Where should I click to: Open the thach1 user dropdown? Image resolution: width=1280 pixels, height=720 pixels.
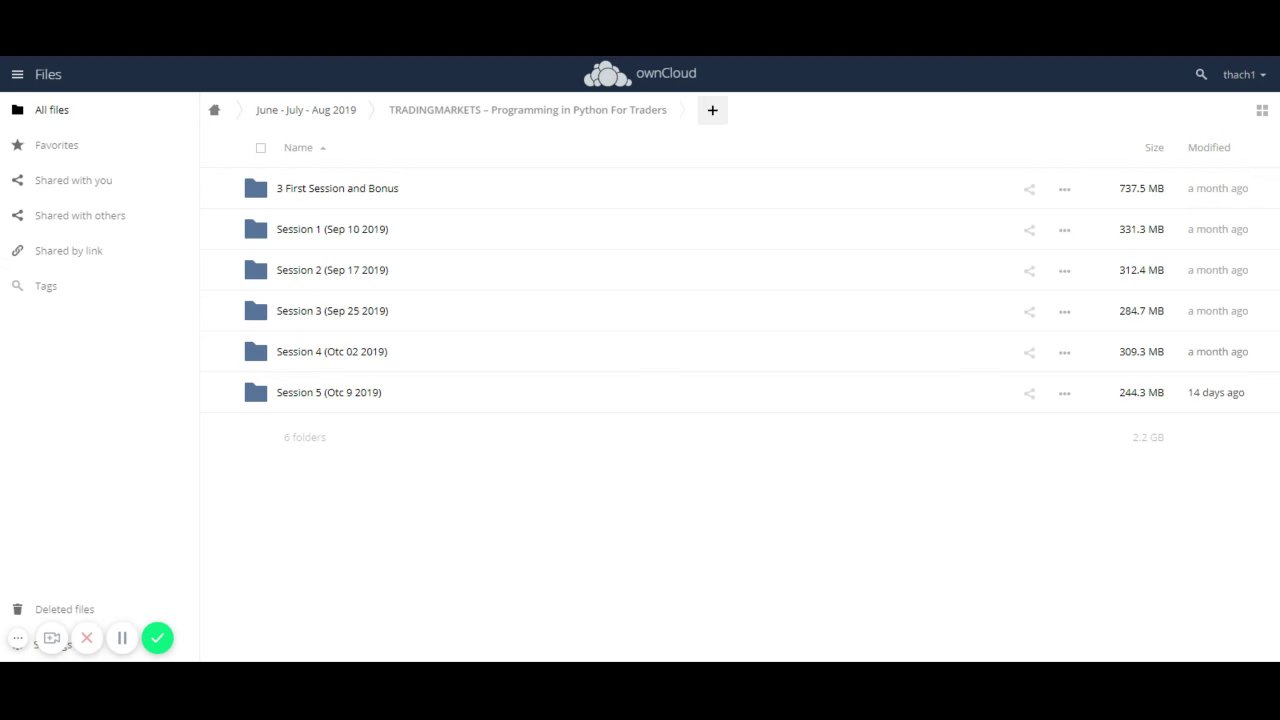(1244, 75)
